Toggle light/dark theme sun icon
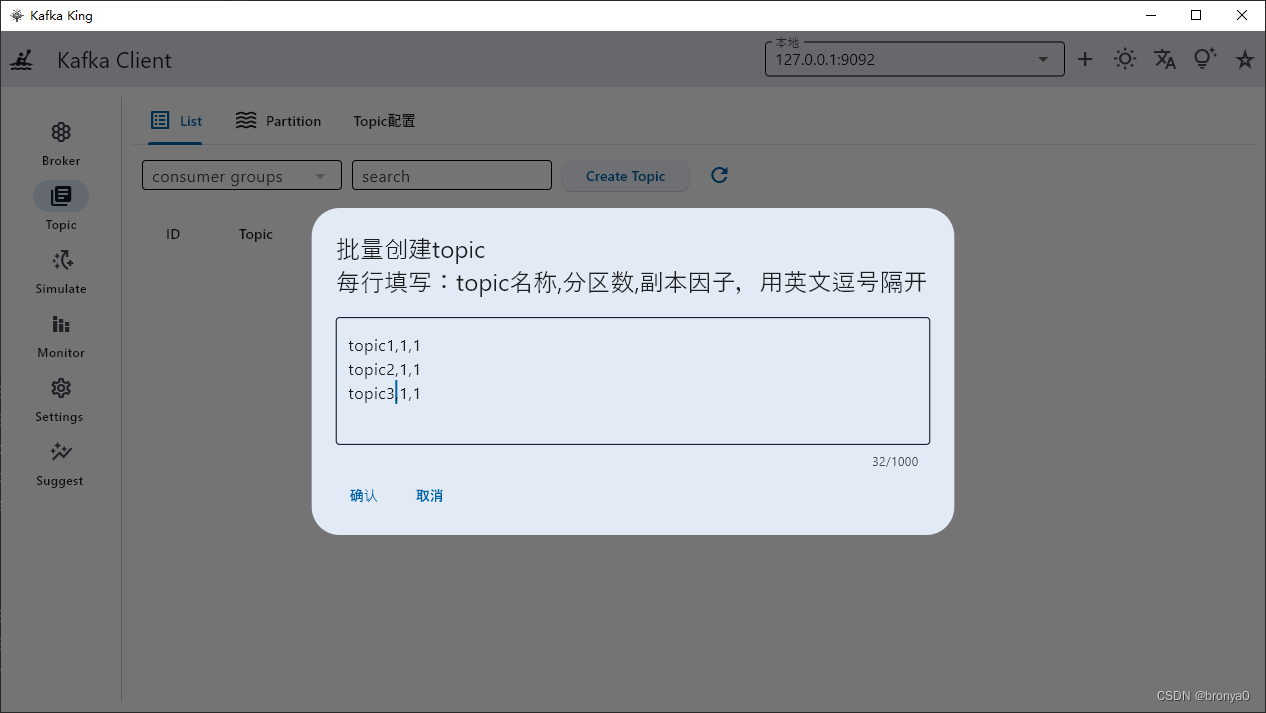The image size is (1266, 713). point(1125,60)
